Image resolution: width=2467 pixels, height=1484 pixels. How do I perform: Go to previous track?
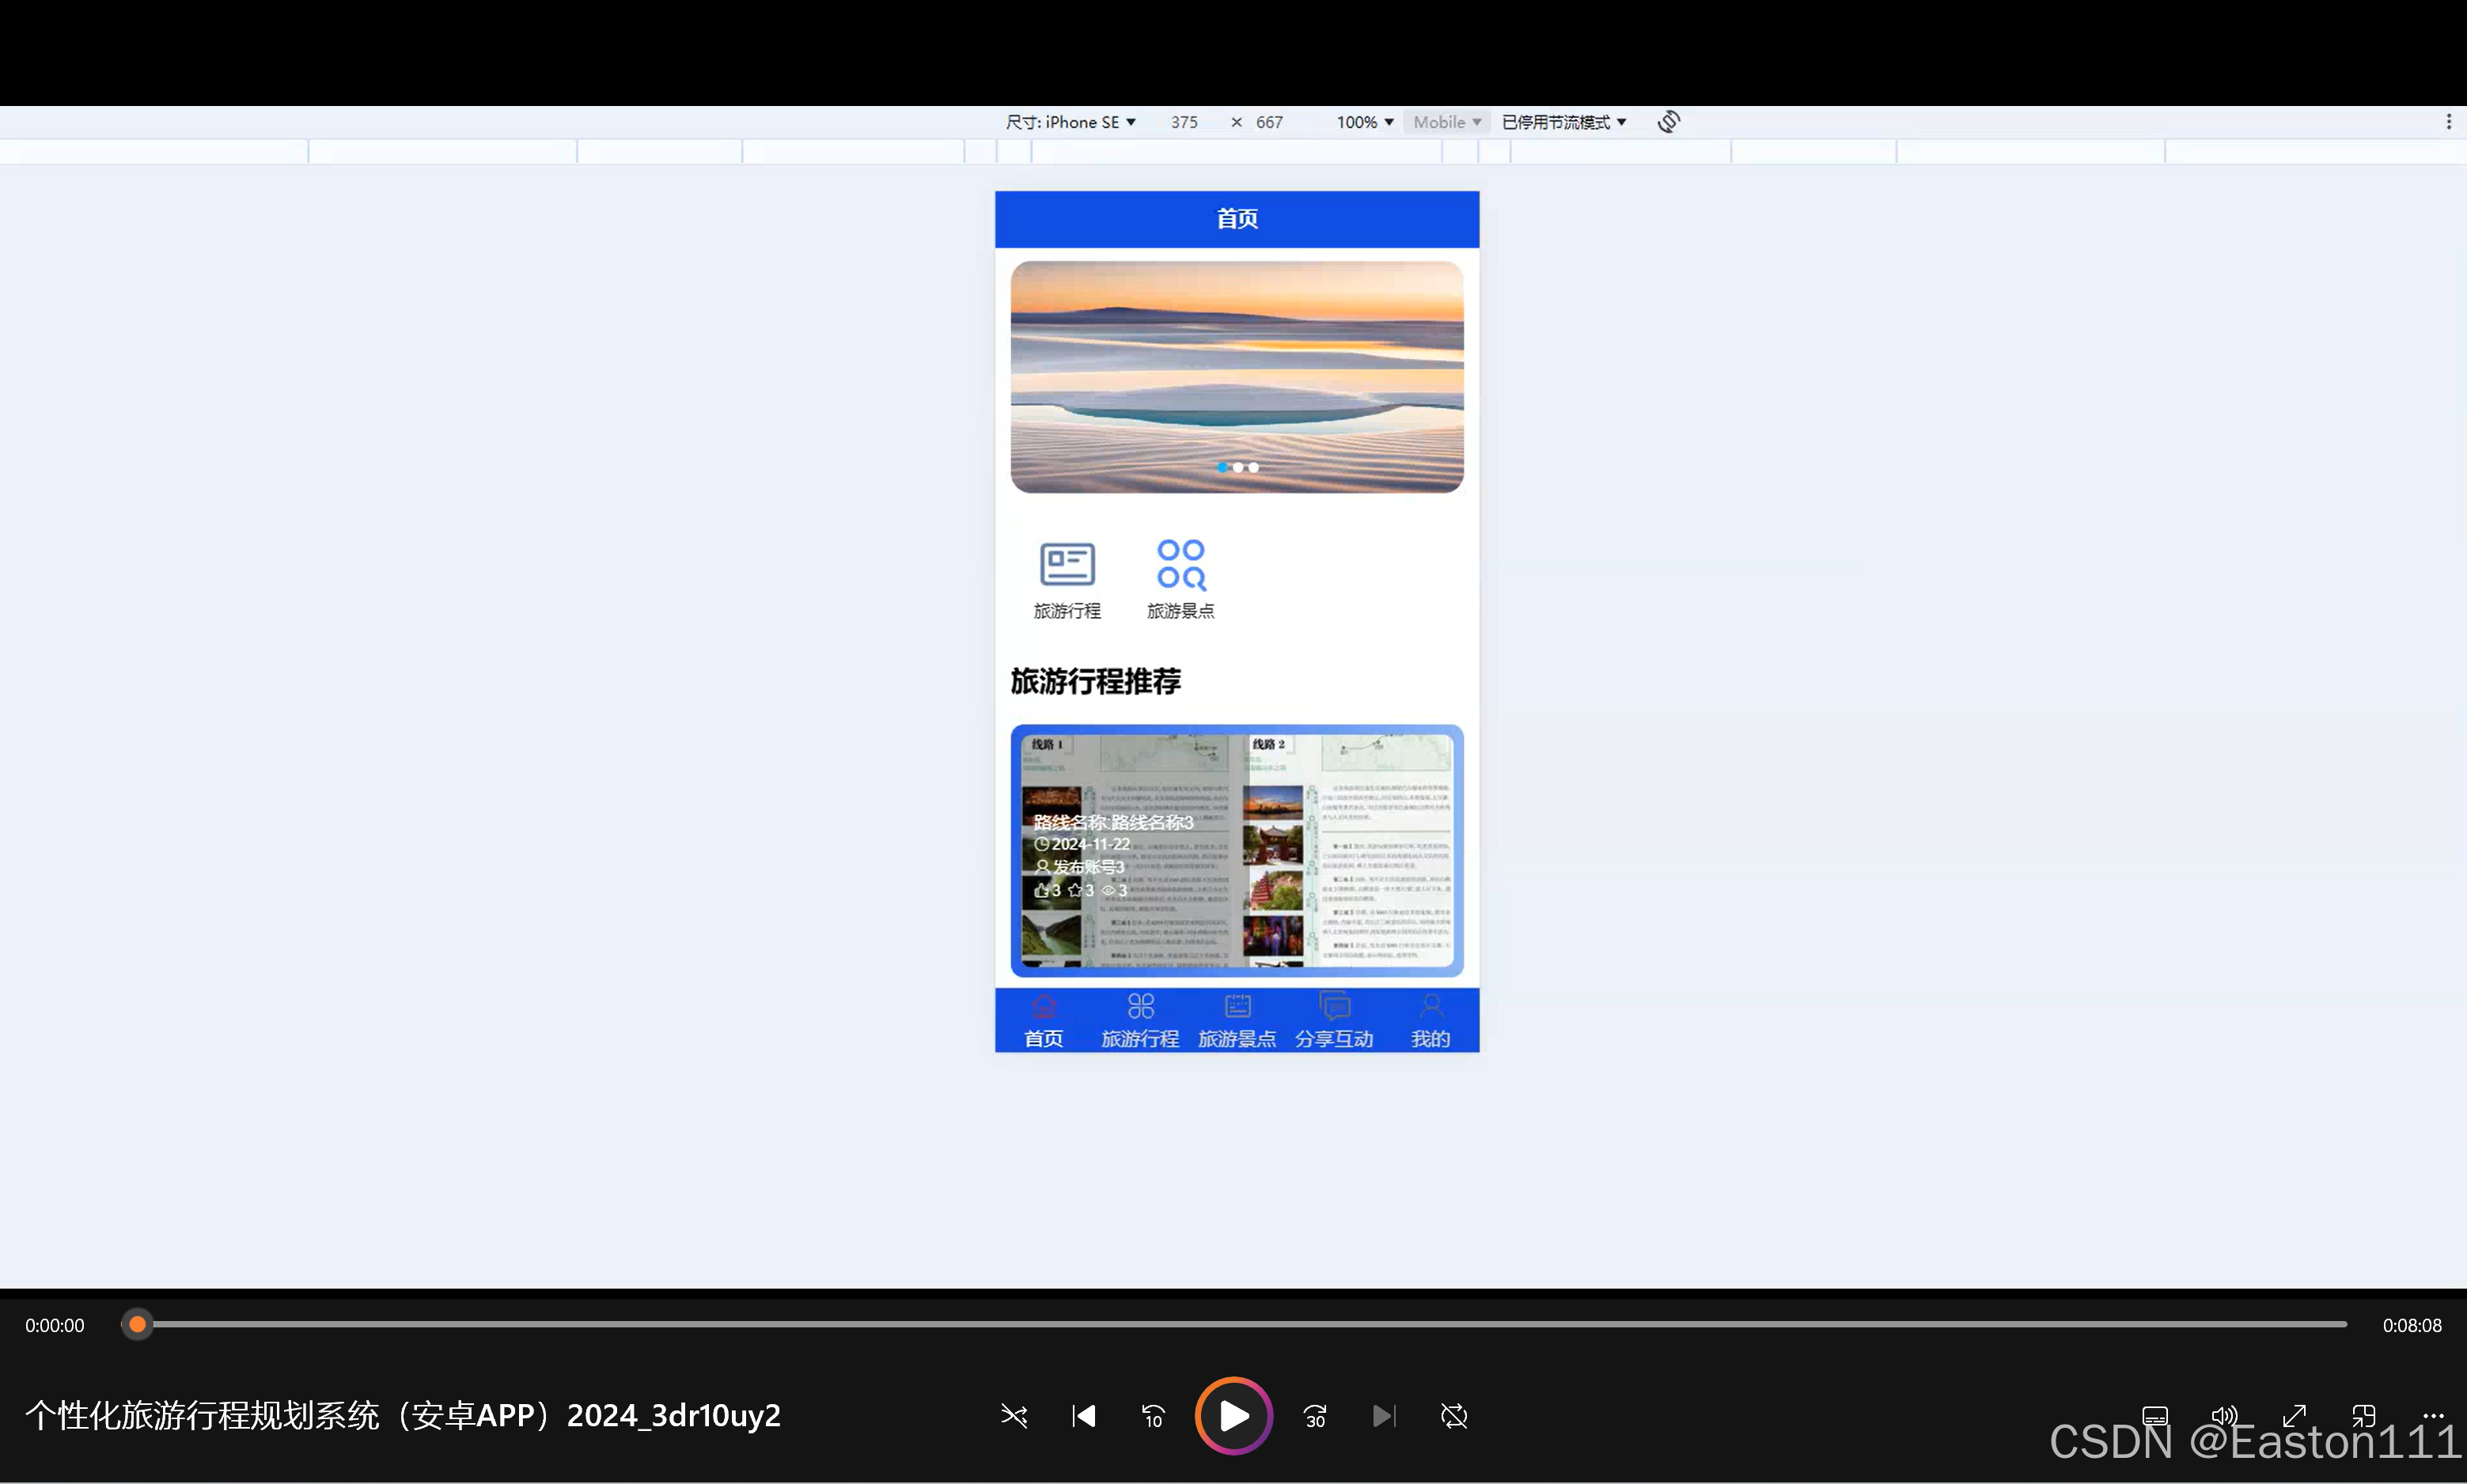tap(1084, 1416)
